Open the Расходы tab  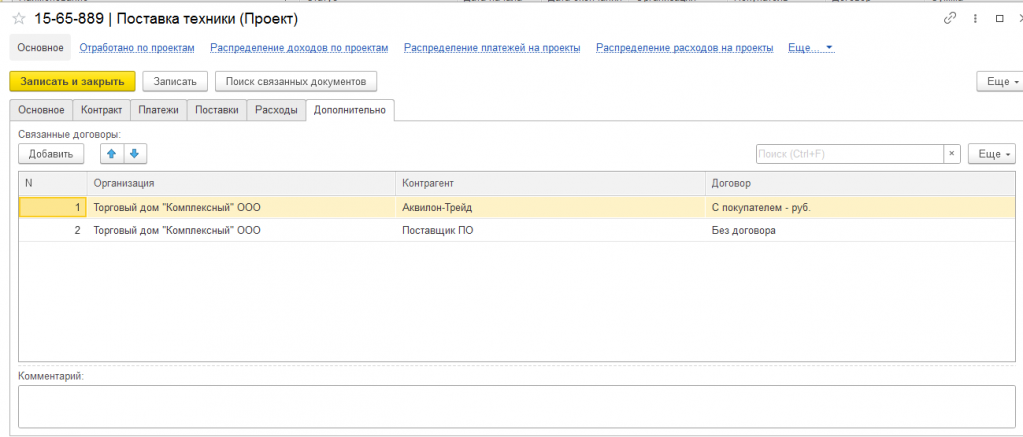tap(276, 110)
